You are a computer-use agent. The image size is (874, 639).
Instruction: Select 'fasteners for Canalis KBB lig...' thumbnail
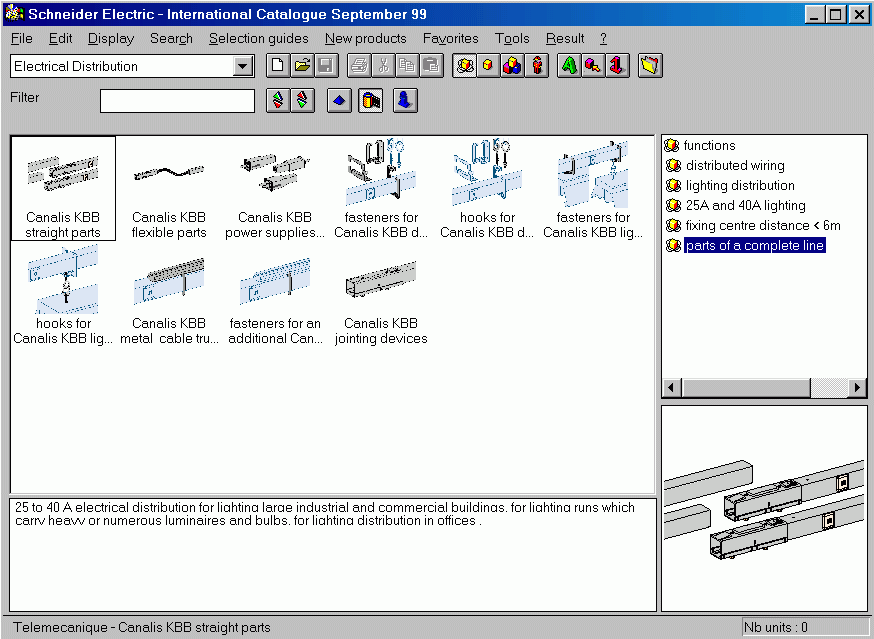click(x=593, y=188)
